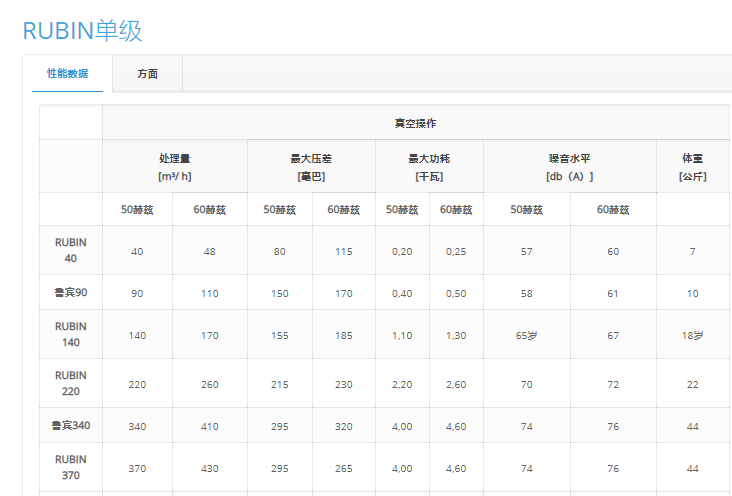Viewport: 732px width, 496px height.
Task: Select the 真空操作 table header
Action: (415, 123)
